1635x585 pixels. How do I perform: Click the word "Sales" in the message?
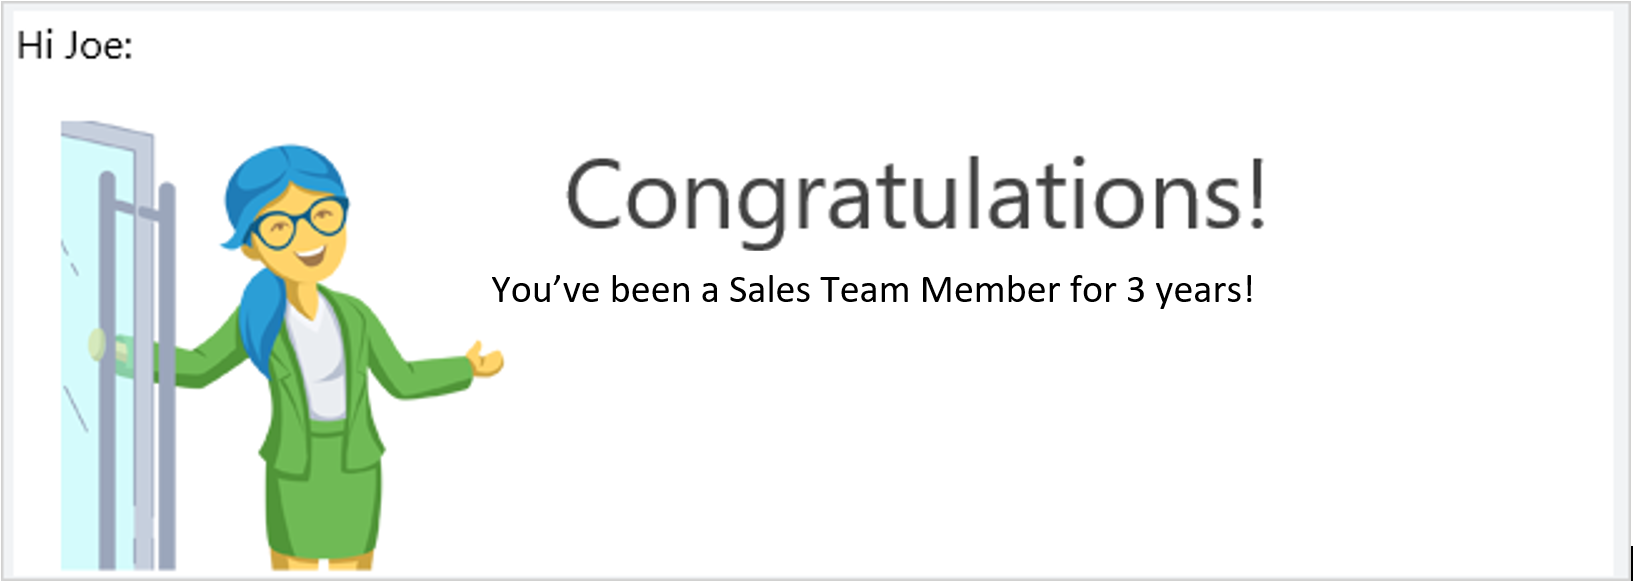point(769,290)
